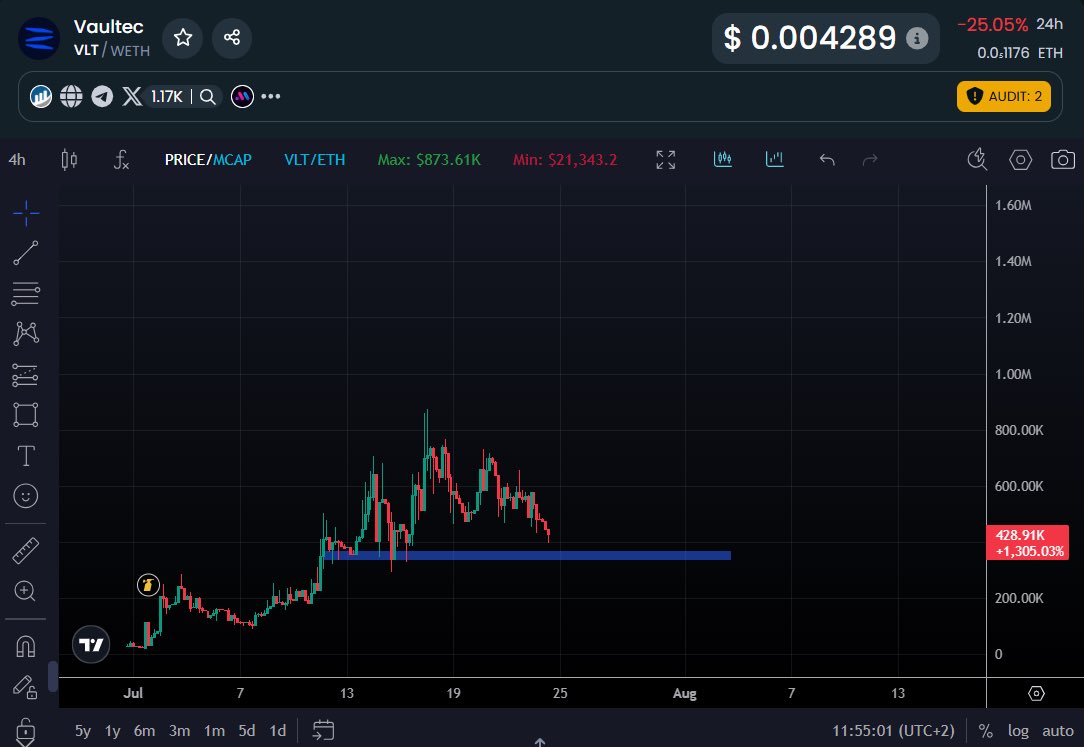Toggle percent scale mode
Screen dimensions: 1084x747
[986, 730]
